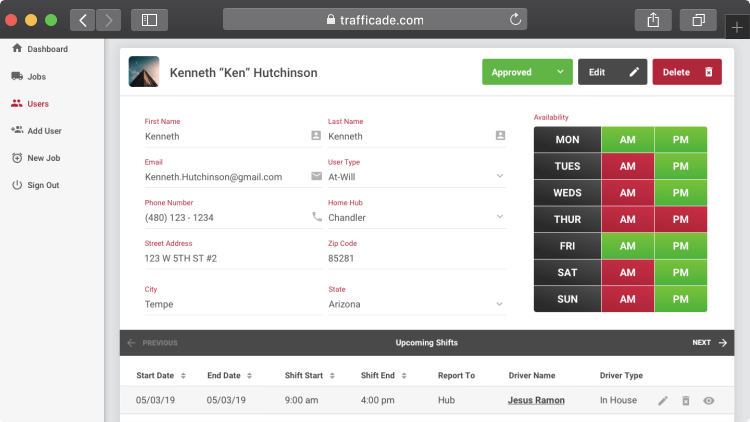Click the red Delete button
750x422 pixels.
click(687, 72)
